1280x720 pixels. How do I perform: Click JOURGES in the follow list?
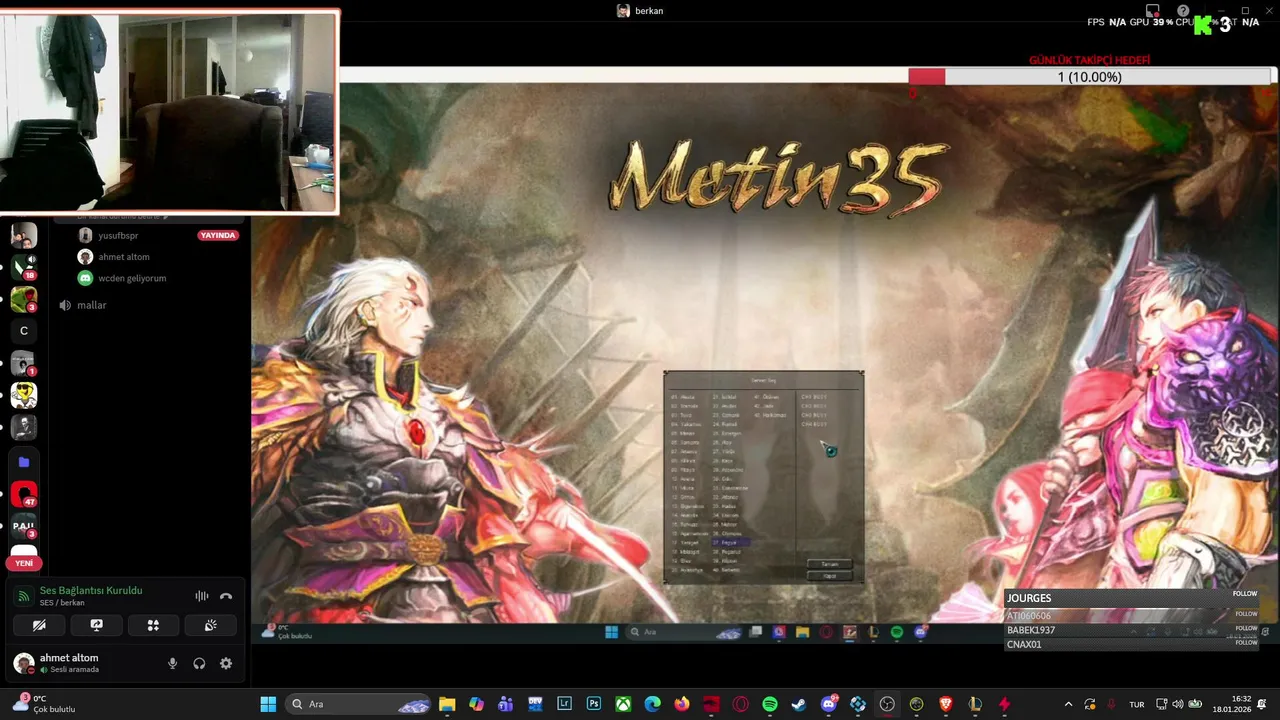tap(1029, 598)
